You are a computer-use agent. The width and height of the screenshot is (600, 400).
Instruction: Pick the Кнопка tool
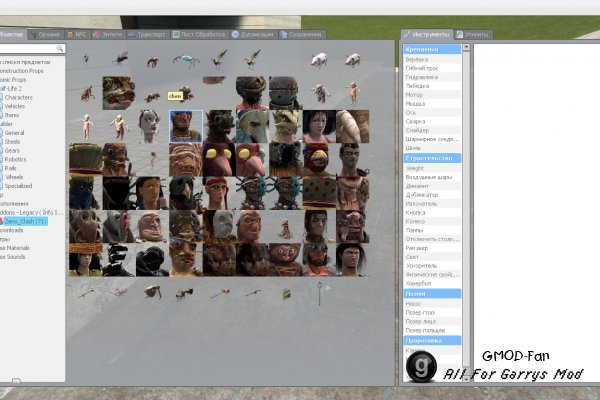click(x=432, y=212)
